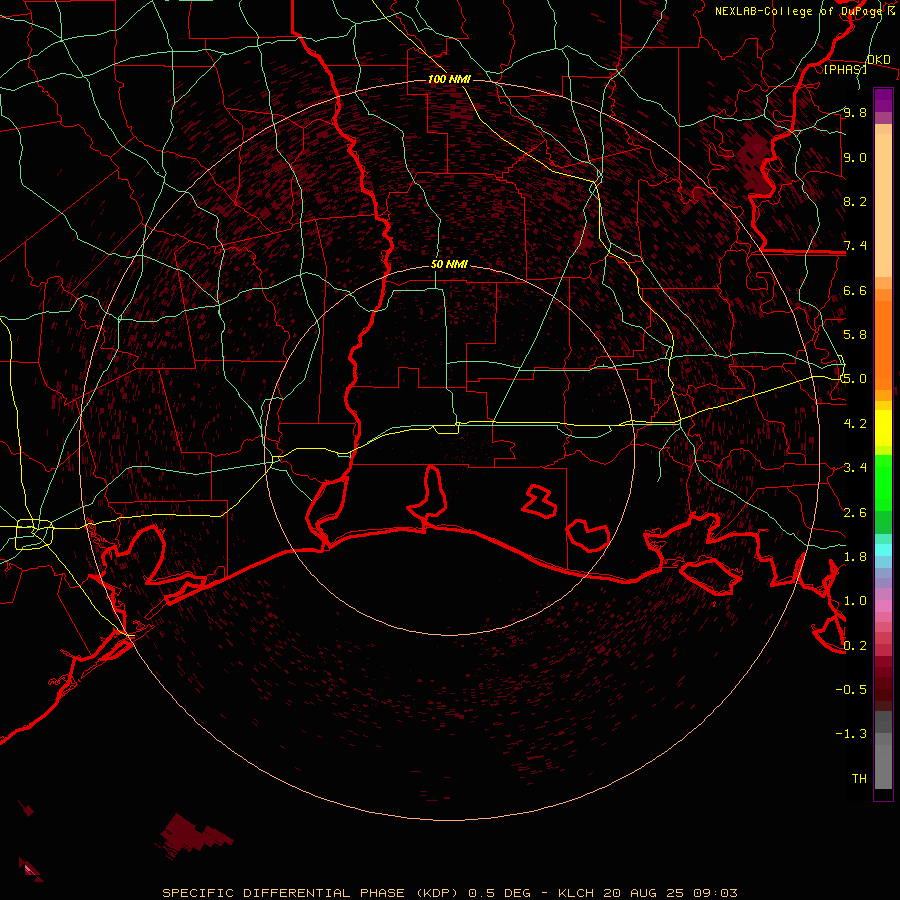Viewport: 900px width, 900px height.
Task: Click the "TH" label beside the color bar
Action: click(859, 778)
